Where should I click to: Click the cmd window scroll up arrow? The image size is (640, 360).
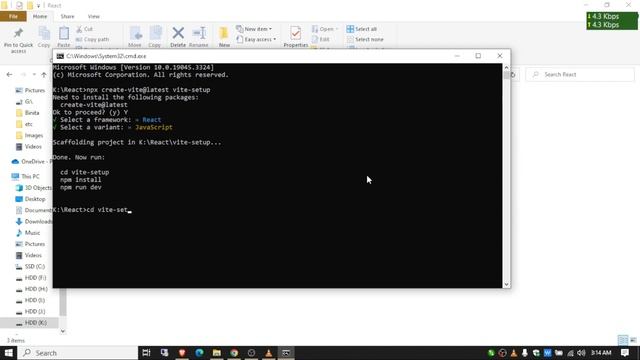pos(507,67)
